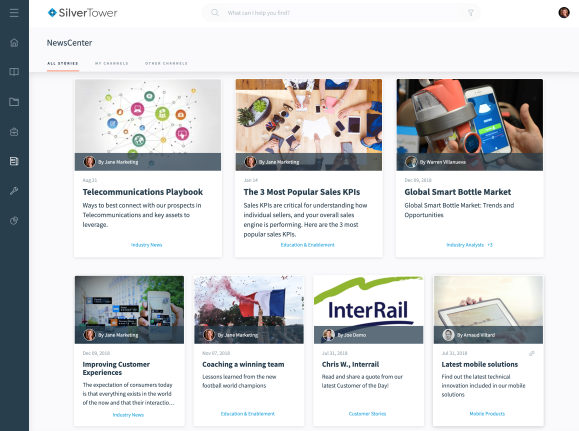Select the All Stories tab
The height and width of the screenshot is (431, 579).
coord(62,64)
